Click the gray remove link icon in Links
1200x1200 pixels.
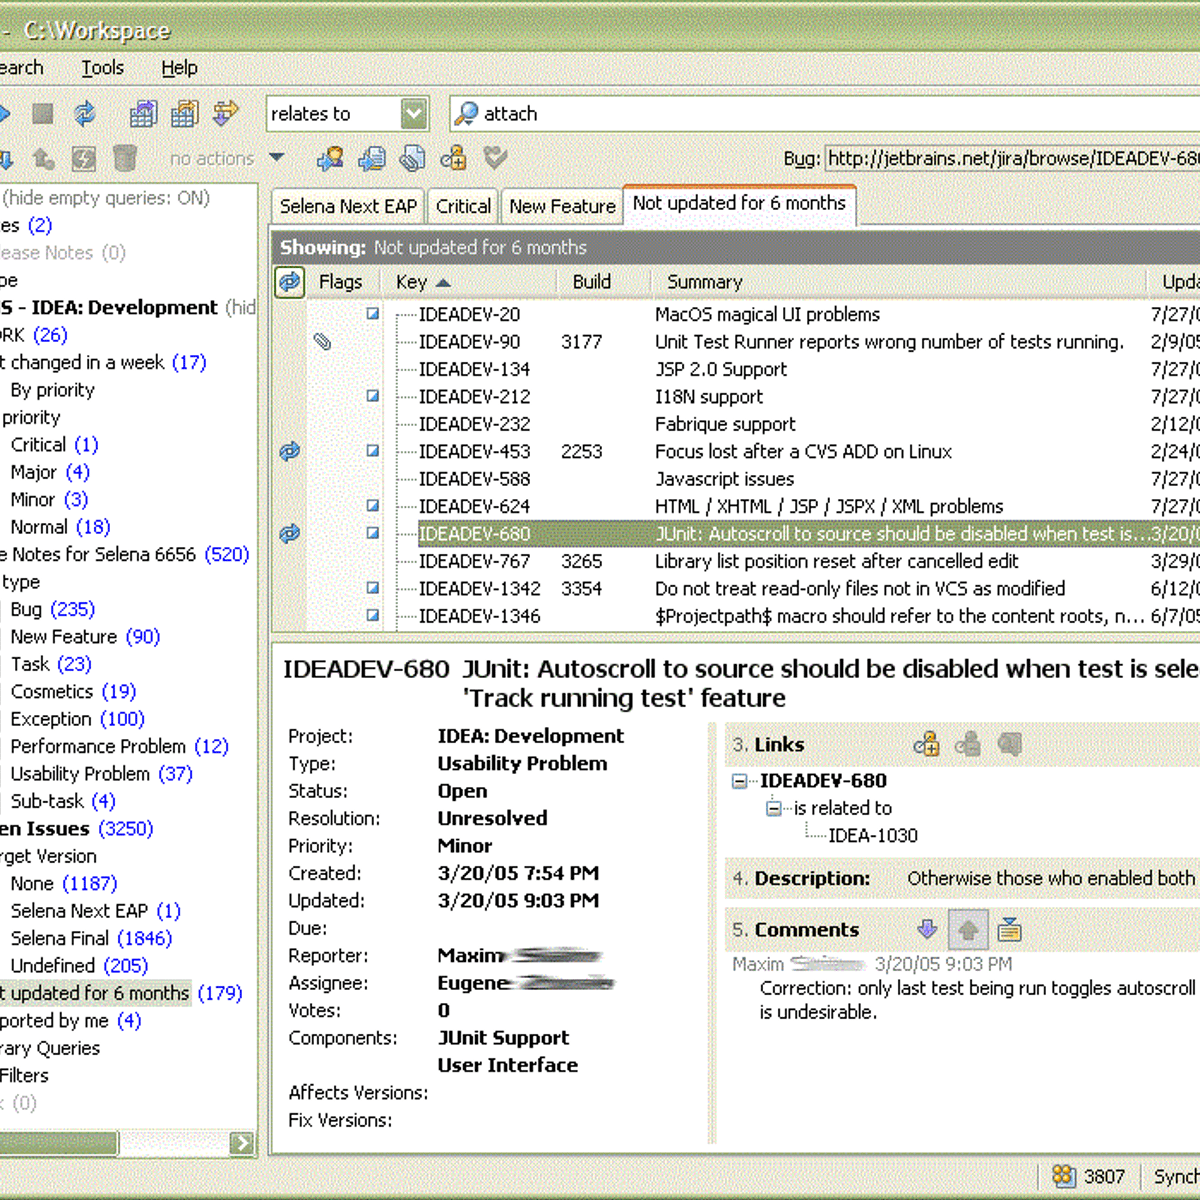pos(968,744)
